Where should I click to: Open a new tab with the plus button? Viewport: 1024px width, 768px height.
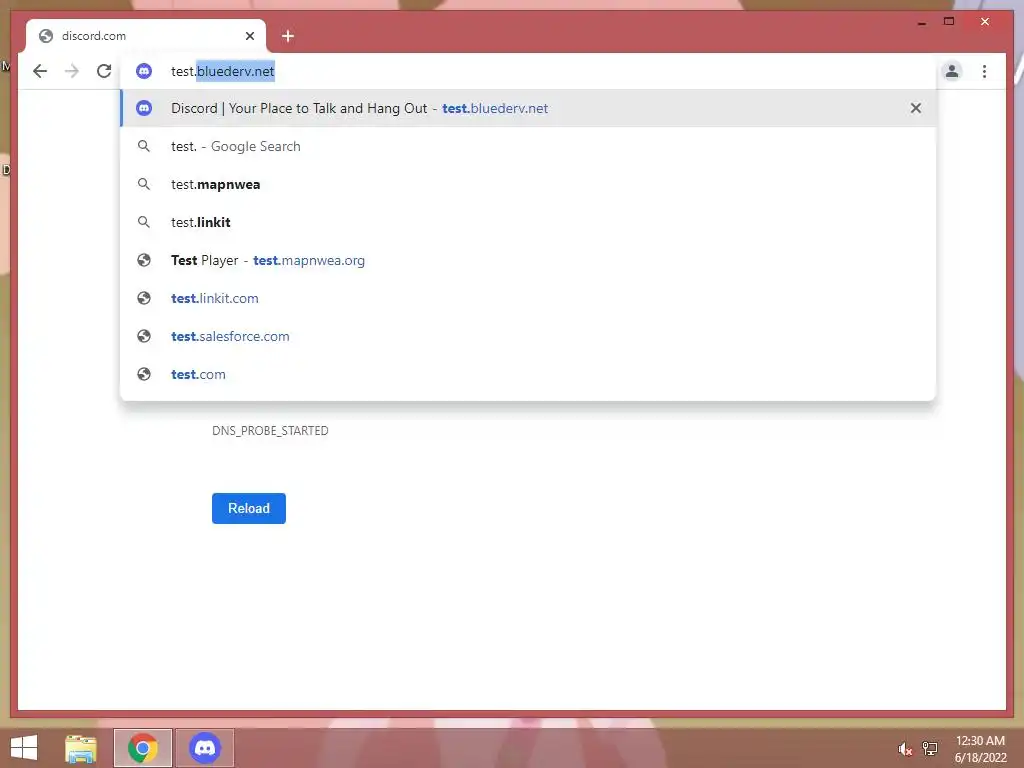(x=288, y=36)
